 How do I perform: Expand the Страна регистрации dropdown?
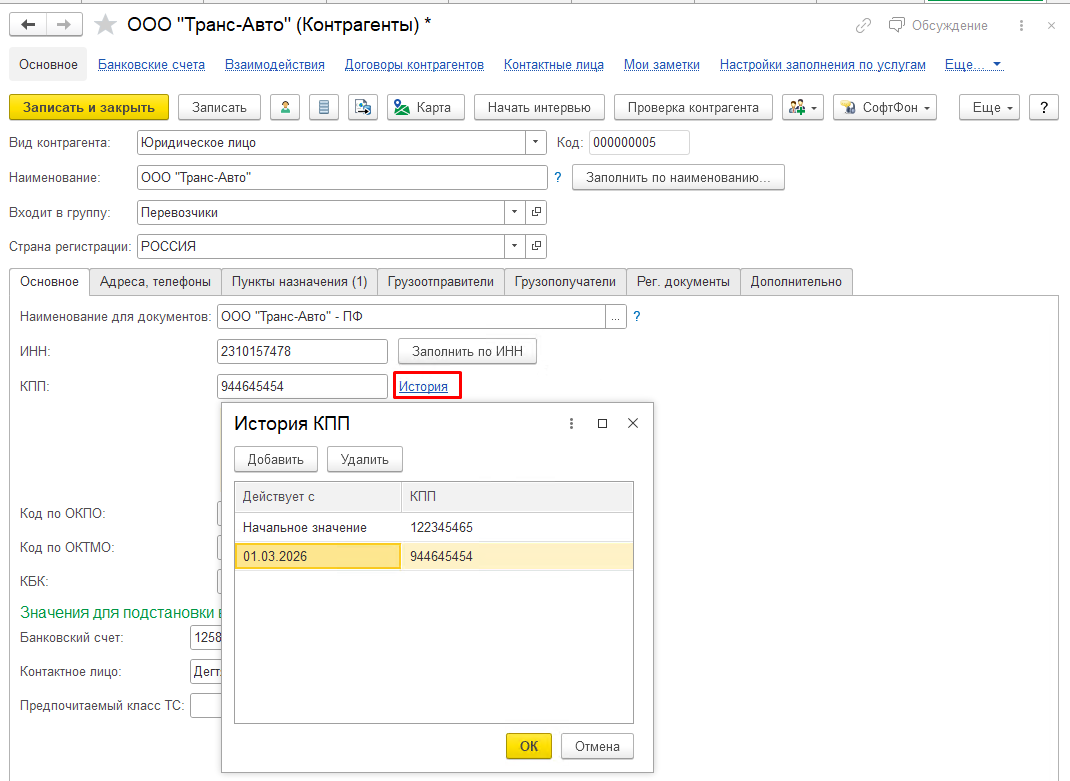tap(515, 246)
